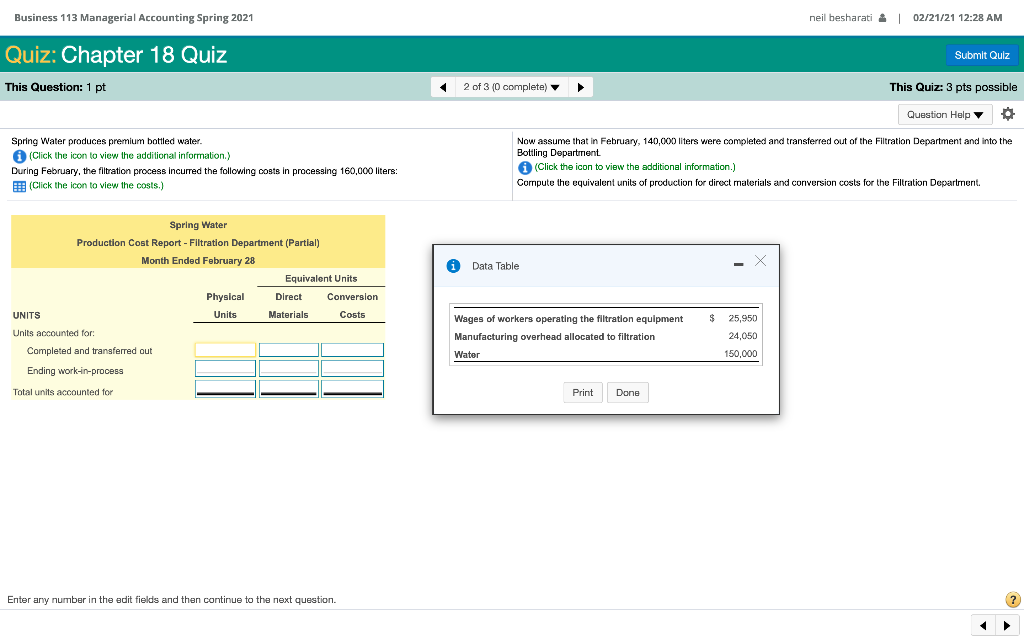1024x640 pixels.
Task: Click the 'Quiz: Chapter 18 Quiz' heading
Action: [116, 55]
